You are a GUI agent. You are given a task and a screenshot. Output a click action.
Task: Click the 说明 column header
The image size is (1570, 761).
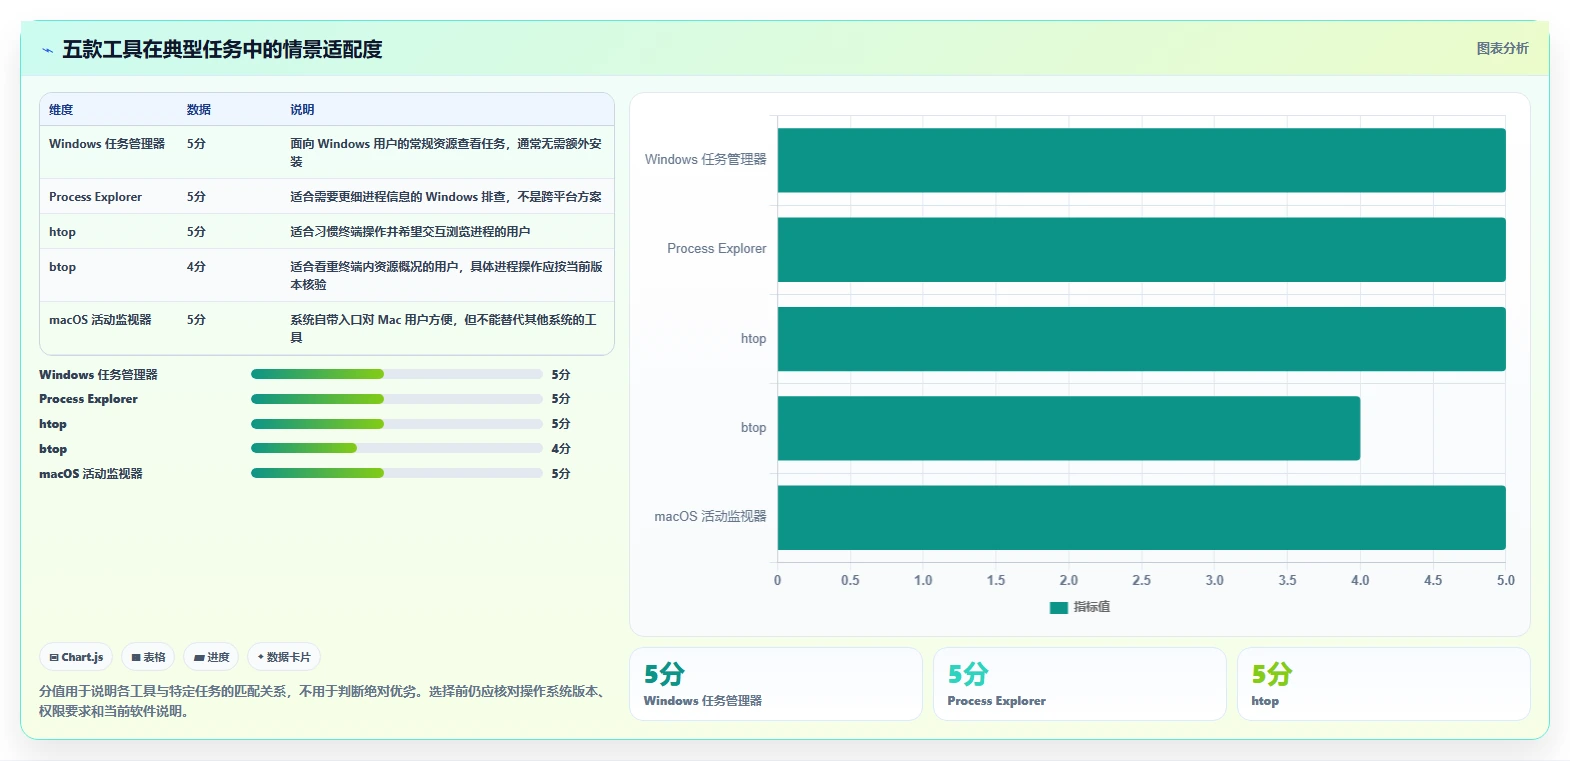pos(302,110)
